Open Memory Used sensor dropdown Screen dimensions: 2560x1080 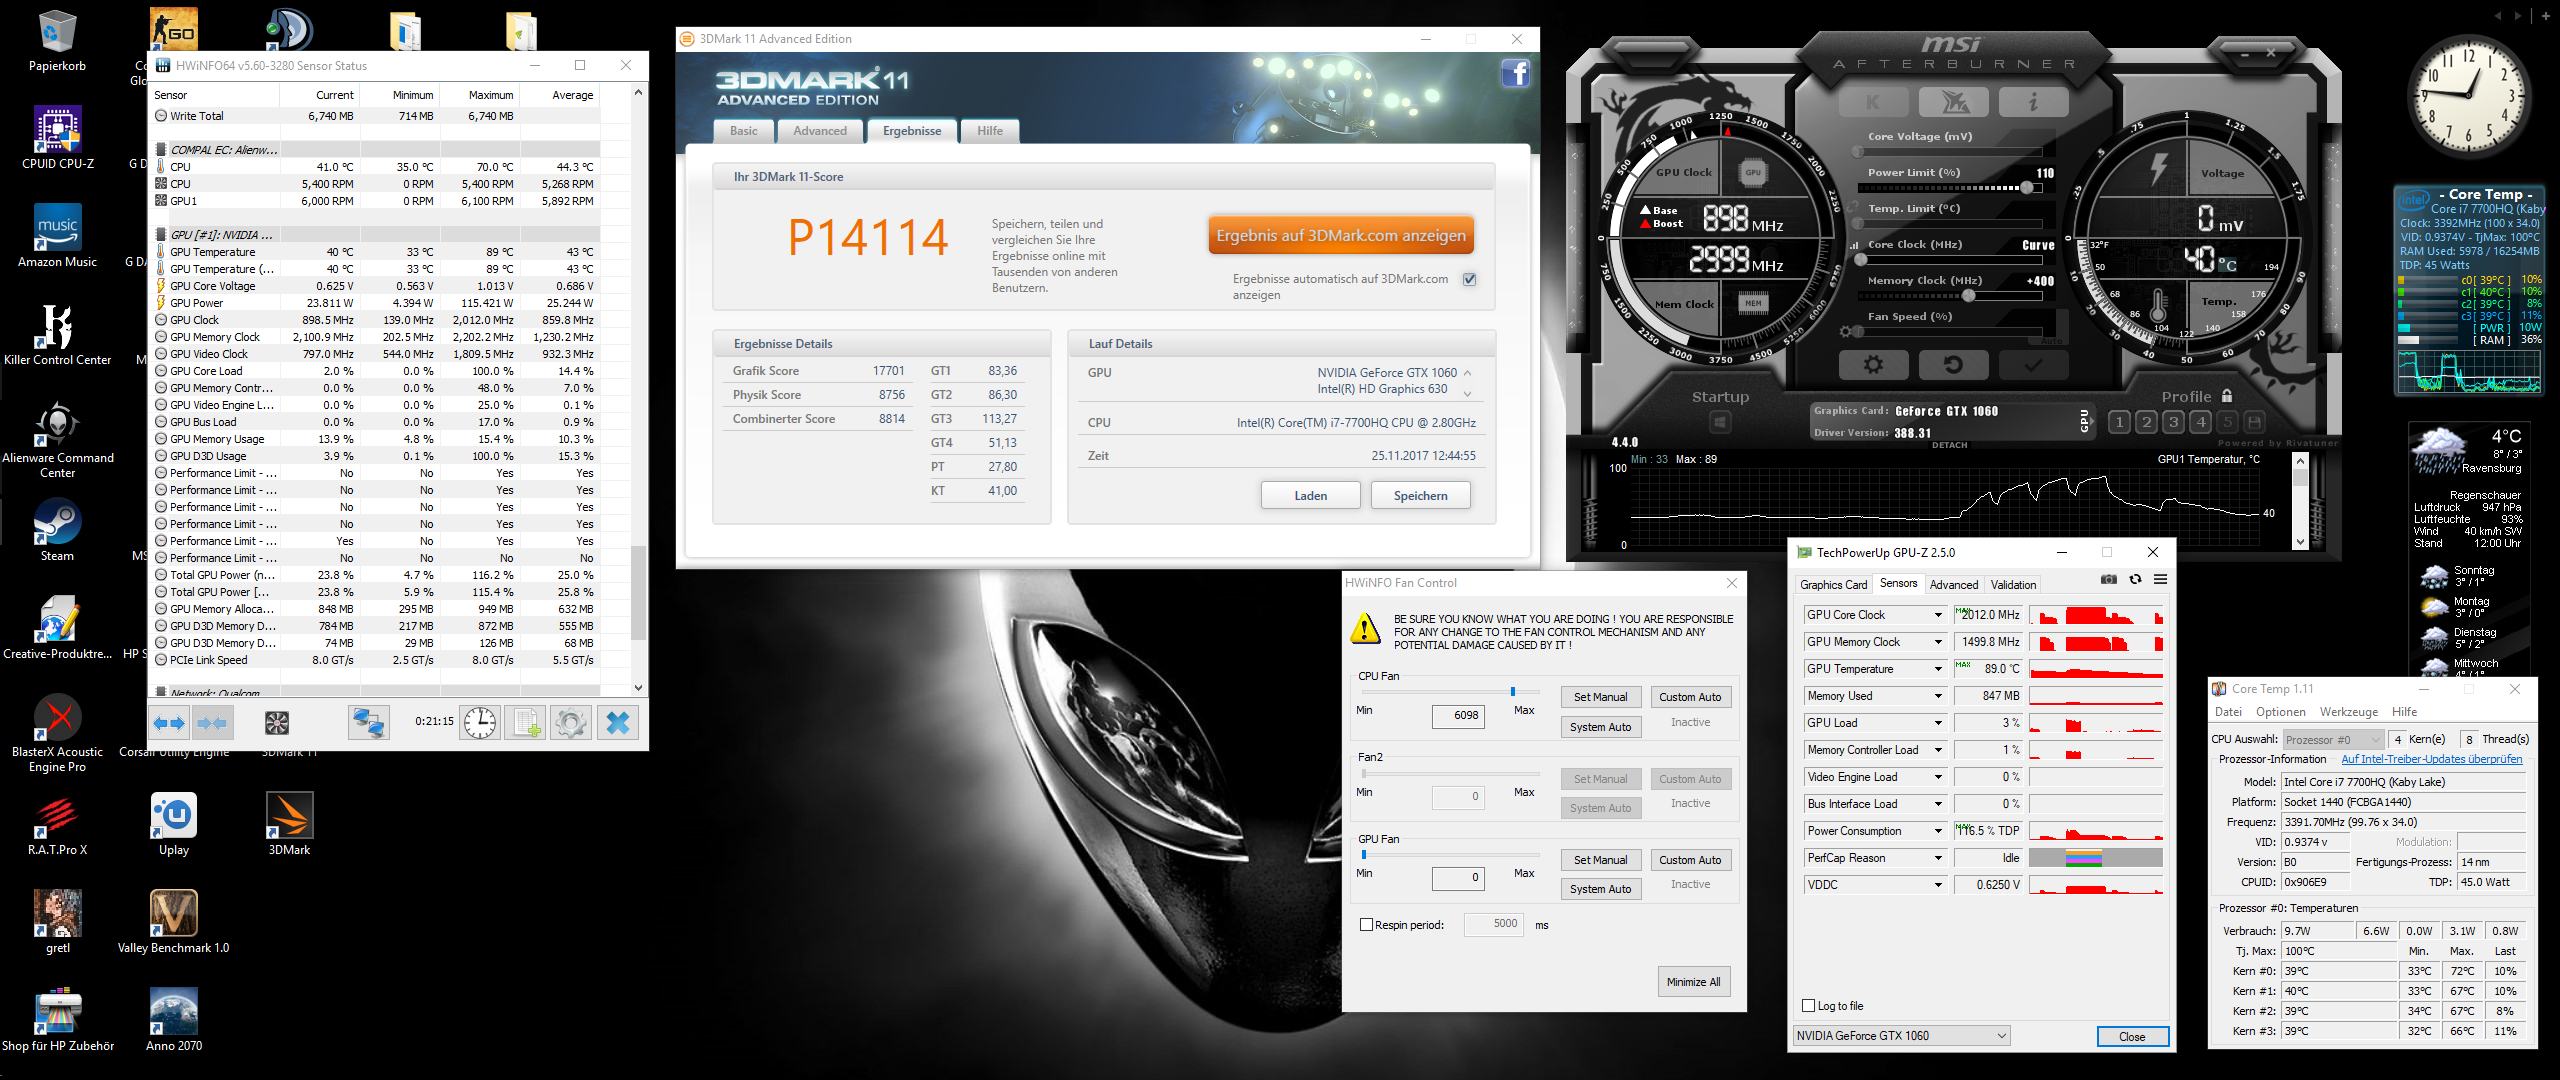1937,696
